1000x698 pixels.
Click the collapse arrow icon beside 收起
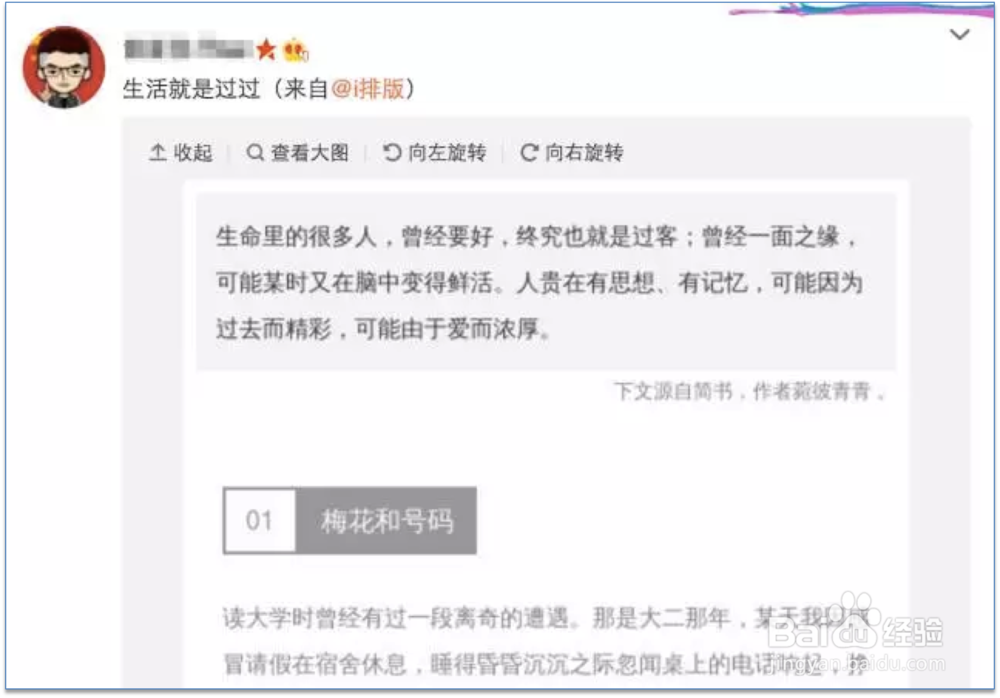[x=158, y=152]
